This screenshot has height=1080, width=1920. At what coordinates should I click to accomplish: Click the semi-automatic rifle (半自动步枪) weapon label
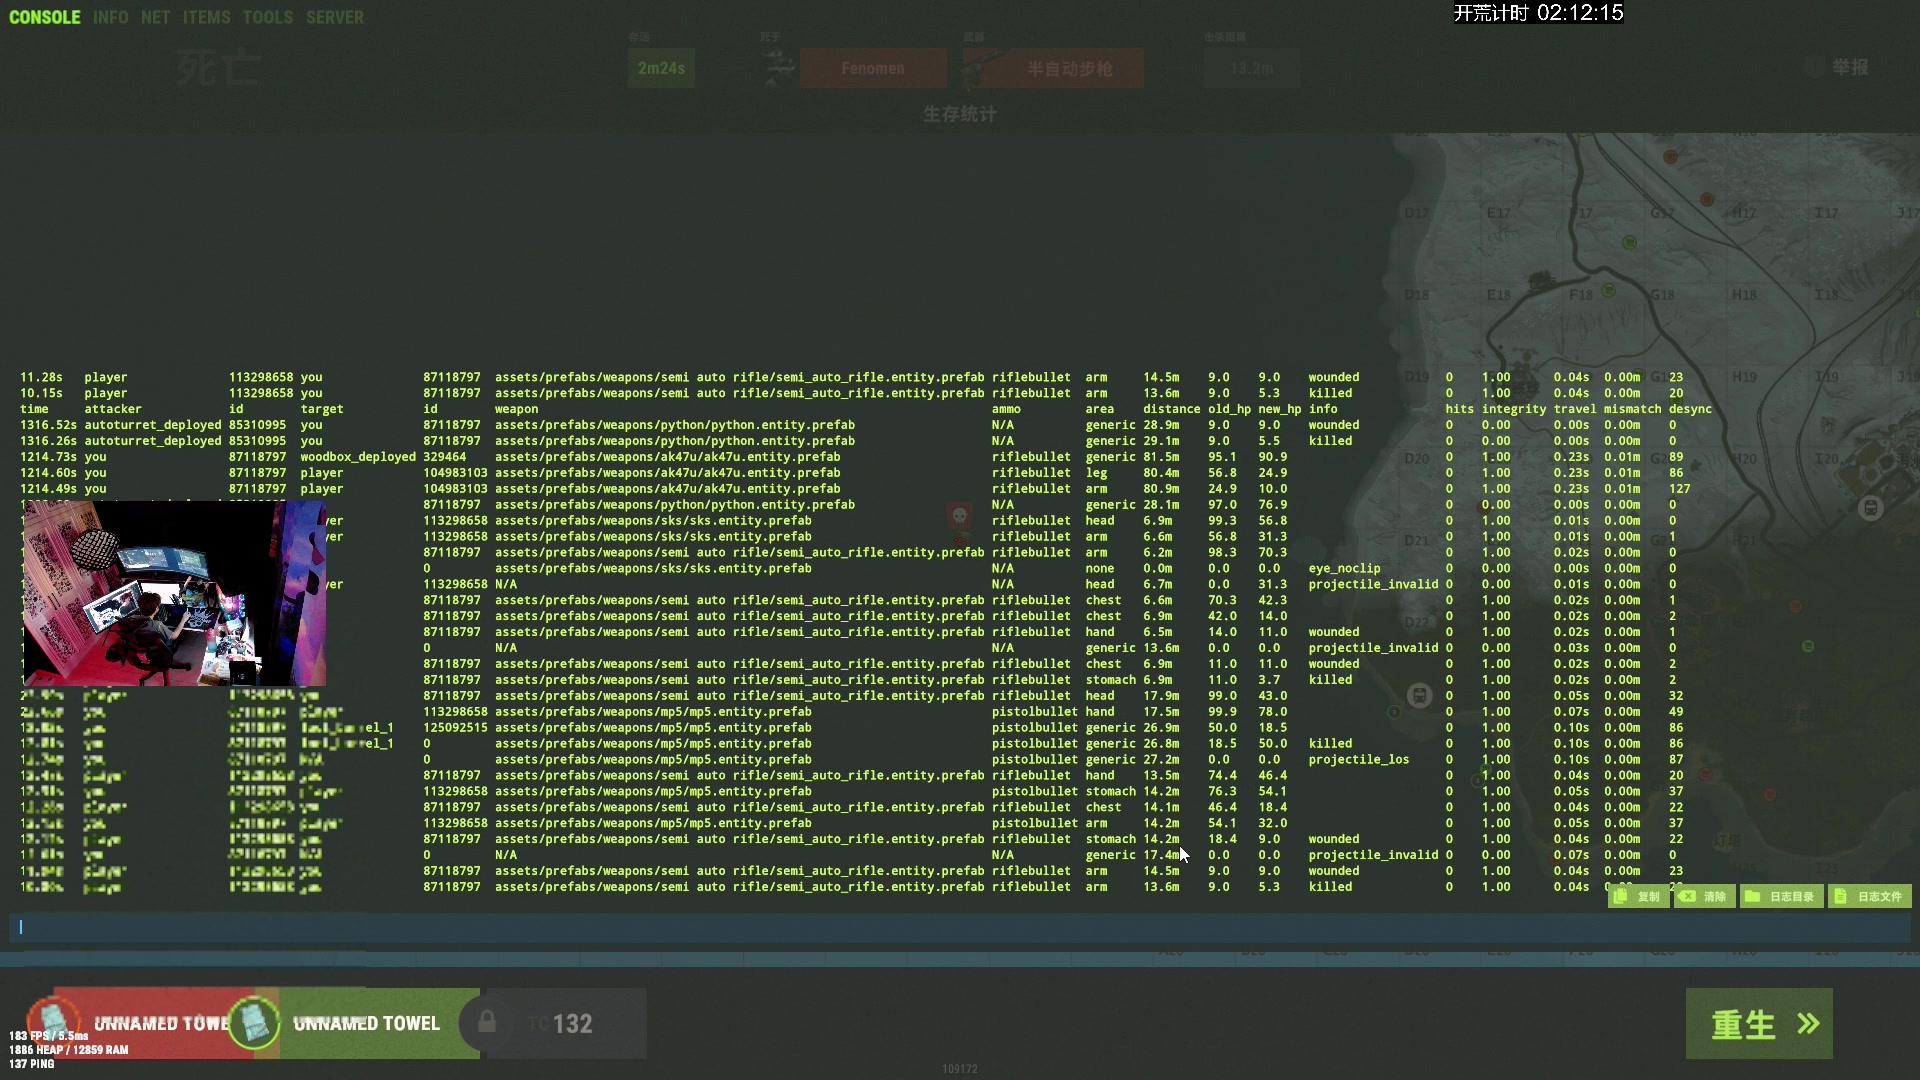pyautogui.click(x=1069, y=68)
